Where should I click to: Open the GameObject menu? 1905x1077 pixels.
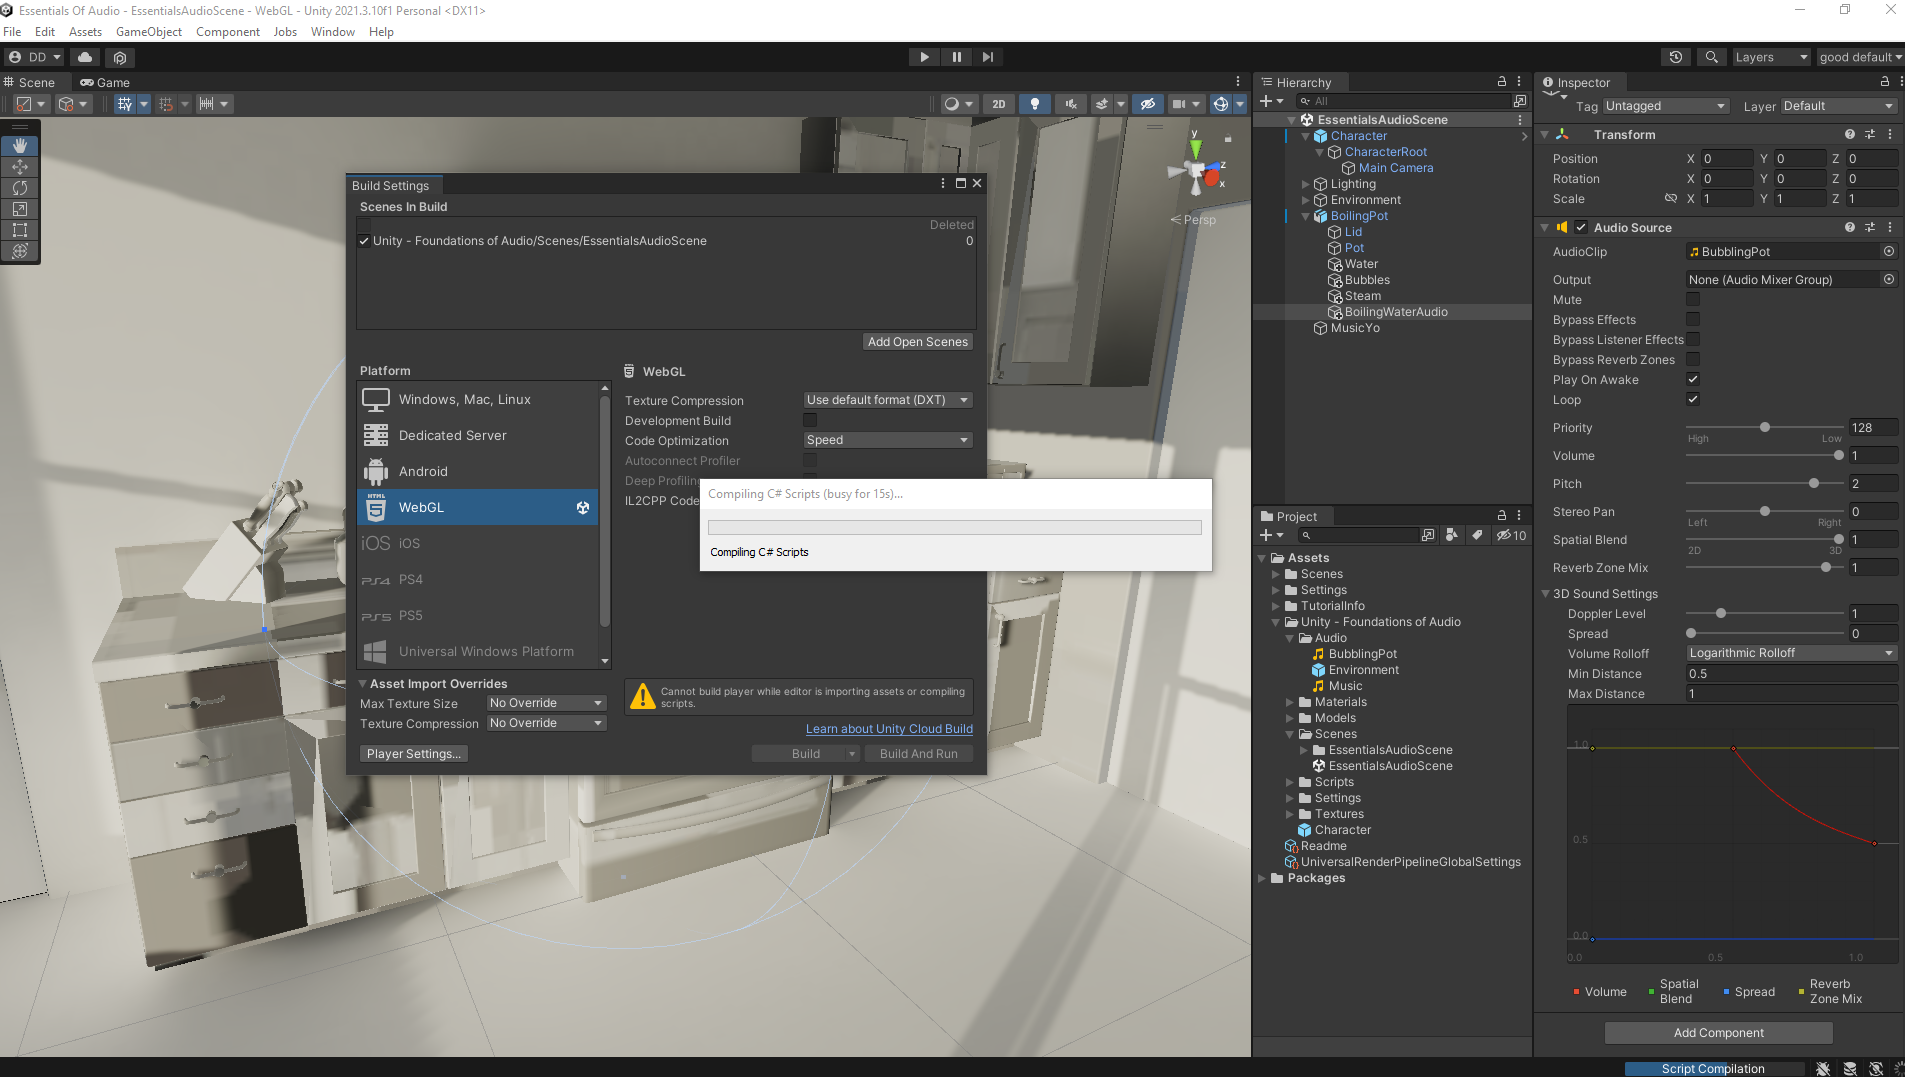coord(149,32)
